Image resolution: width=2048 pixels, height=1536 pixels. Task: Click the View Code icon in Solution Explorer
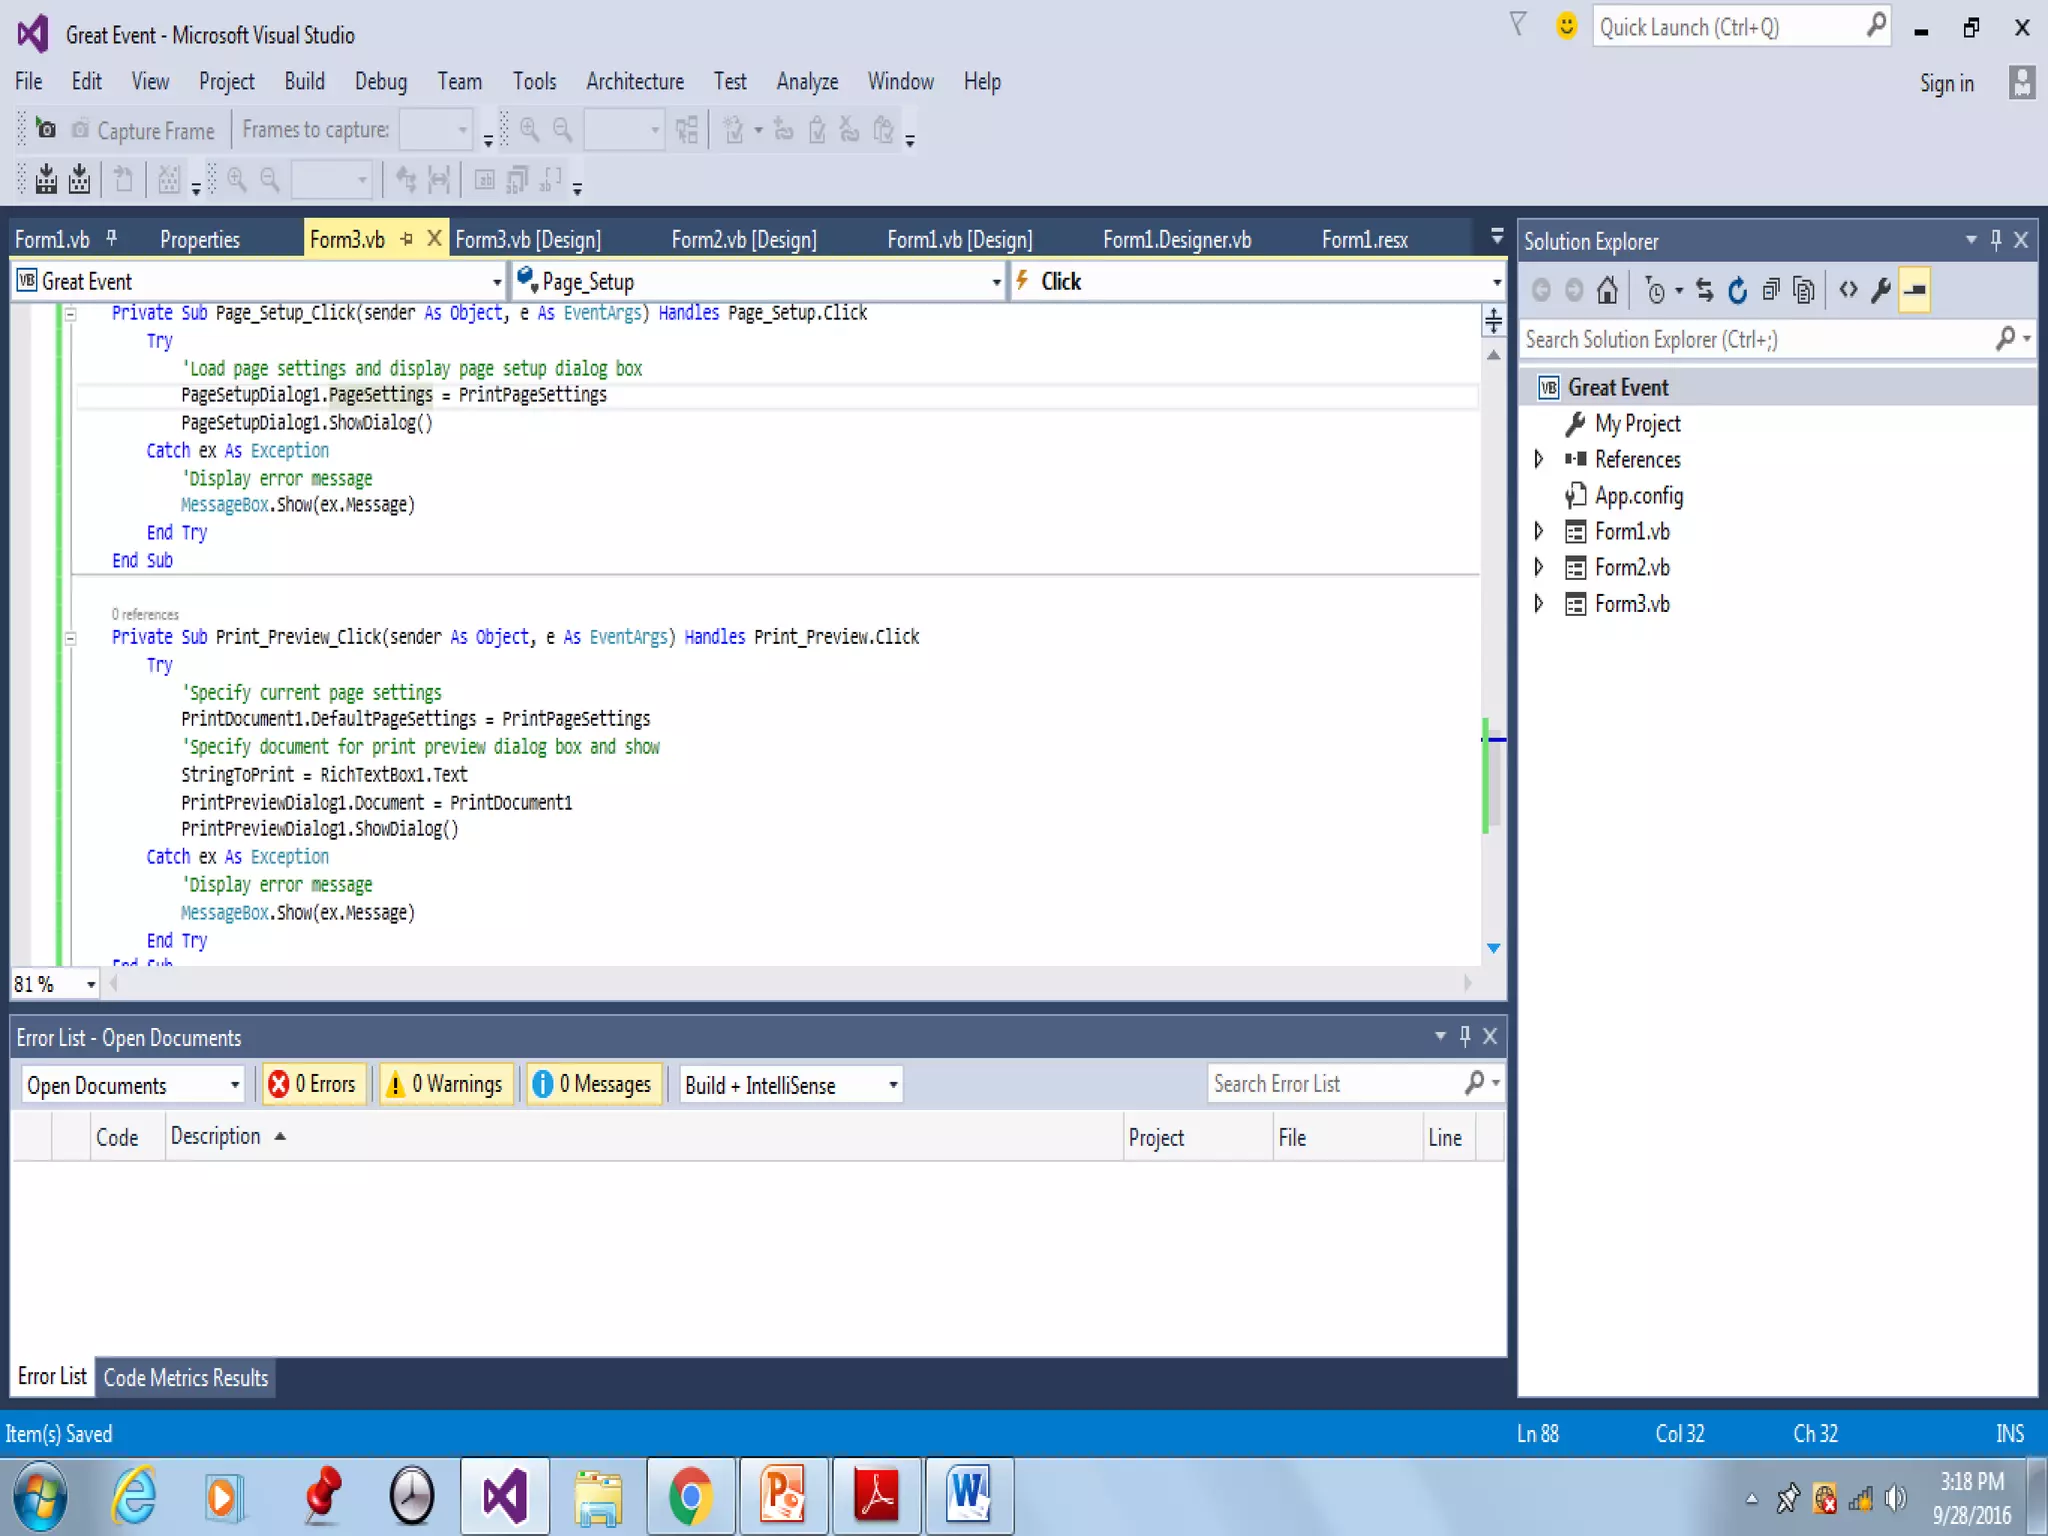tap(1848, 290)
